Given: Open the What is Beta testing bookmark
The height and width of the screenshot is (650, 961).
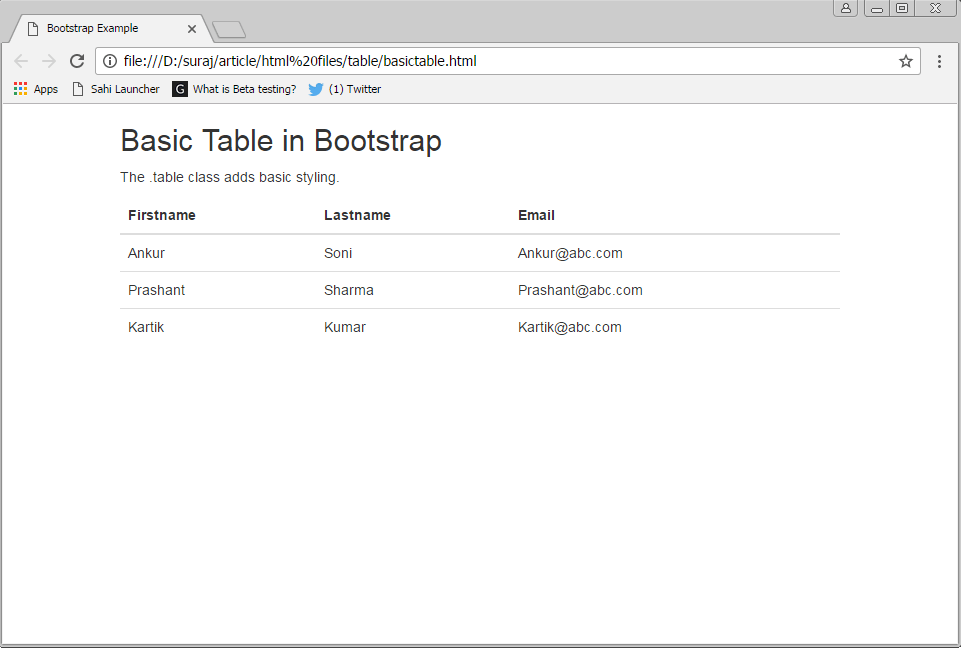Looking at the screenshot, I should point(243,89).
